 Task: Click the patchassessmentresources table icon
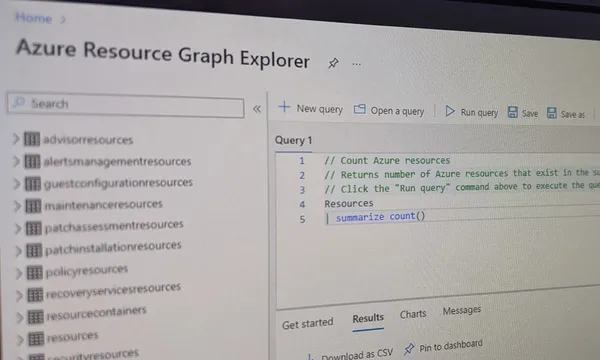coord(34,228)
